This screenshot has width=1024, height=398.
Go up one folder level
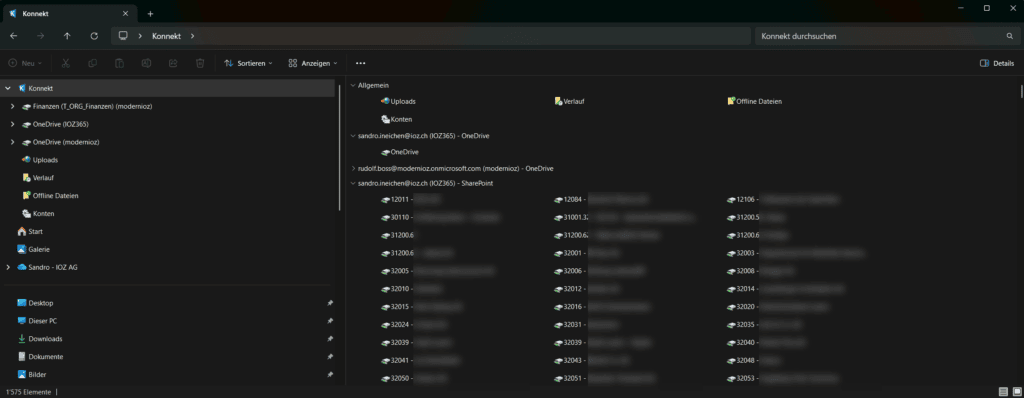pyautogui.click(x=67, y=36)
